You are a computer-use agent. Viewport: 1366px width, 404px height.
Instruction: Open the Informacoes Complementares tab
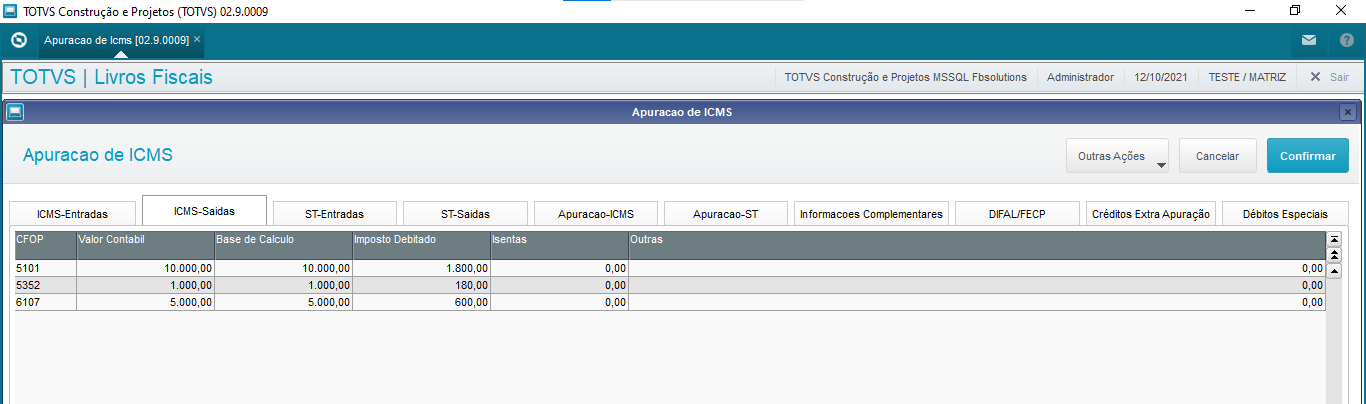871,214
